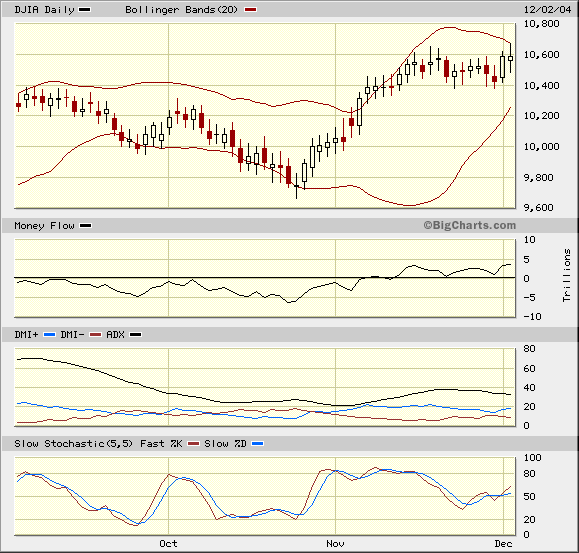Select the Dec label on time axis
Screen dimensions: 579x553
point(503,543)
